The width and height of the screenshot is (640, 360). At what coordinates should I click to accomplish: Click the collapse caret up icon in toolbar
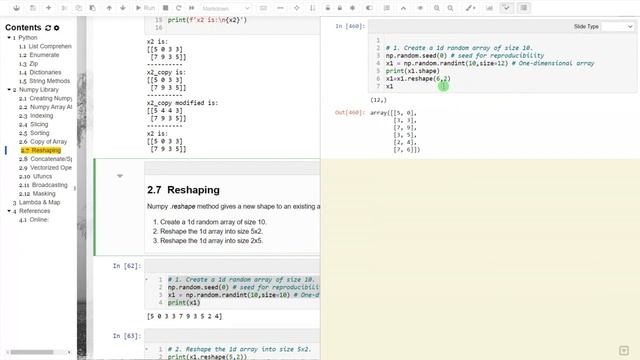[x=403, y=8]
